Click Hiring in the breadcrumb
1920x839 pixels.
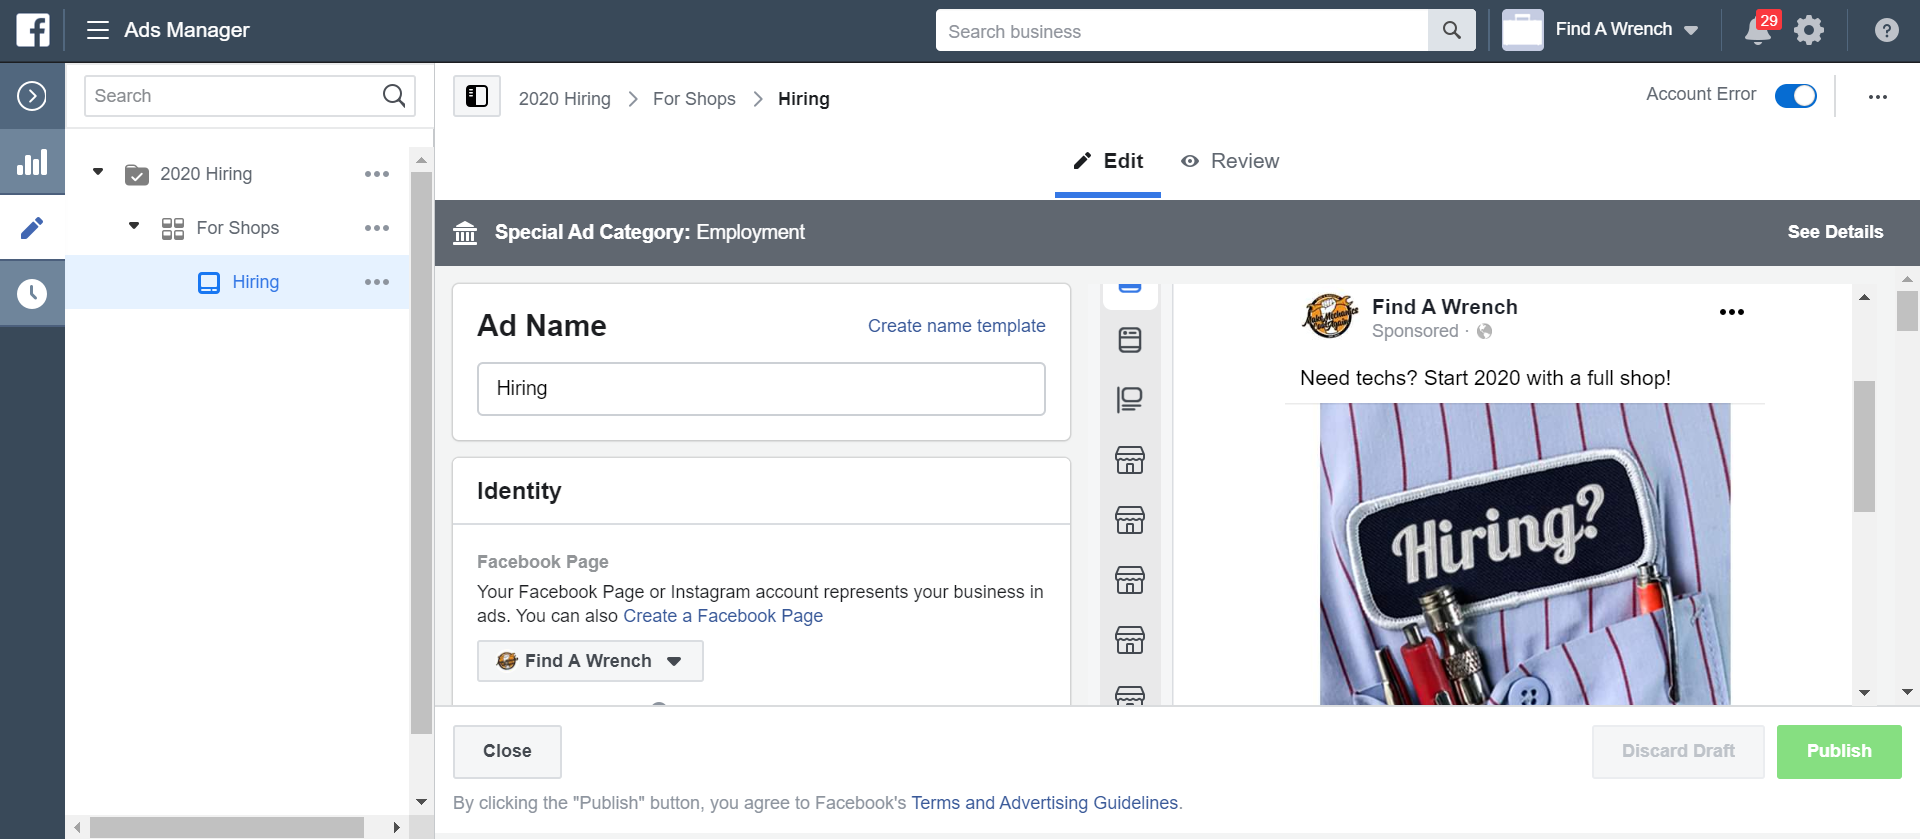pos(804,99)
